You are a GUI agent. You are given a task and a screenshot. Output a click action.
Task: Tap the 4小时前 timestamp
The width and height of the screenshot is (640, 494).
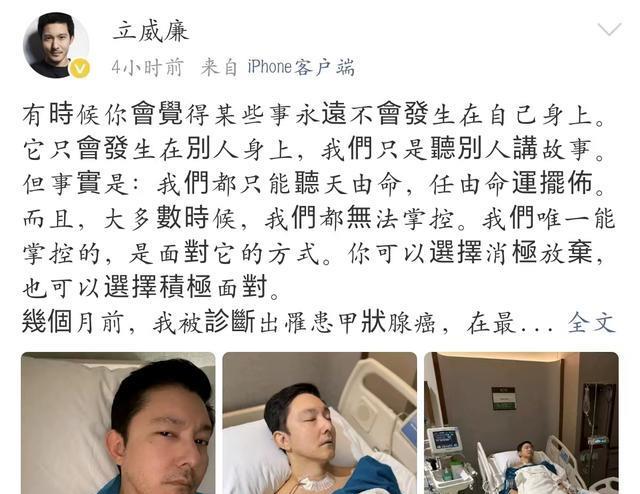[x=147, y=67]
